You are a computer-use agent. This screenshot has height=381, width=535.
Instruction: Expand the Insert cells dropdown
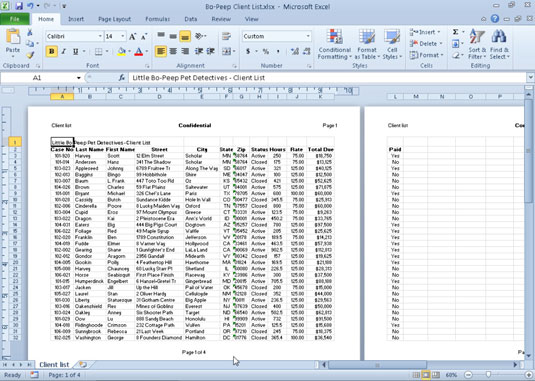tap(439, 32)
